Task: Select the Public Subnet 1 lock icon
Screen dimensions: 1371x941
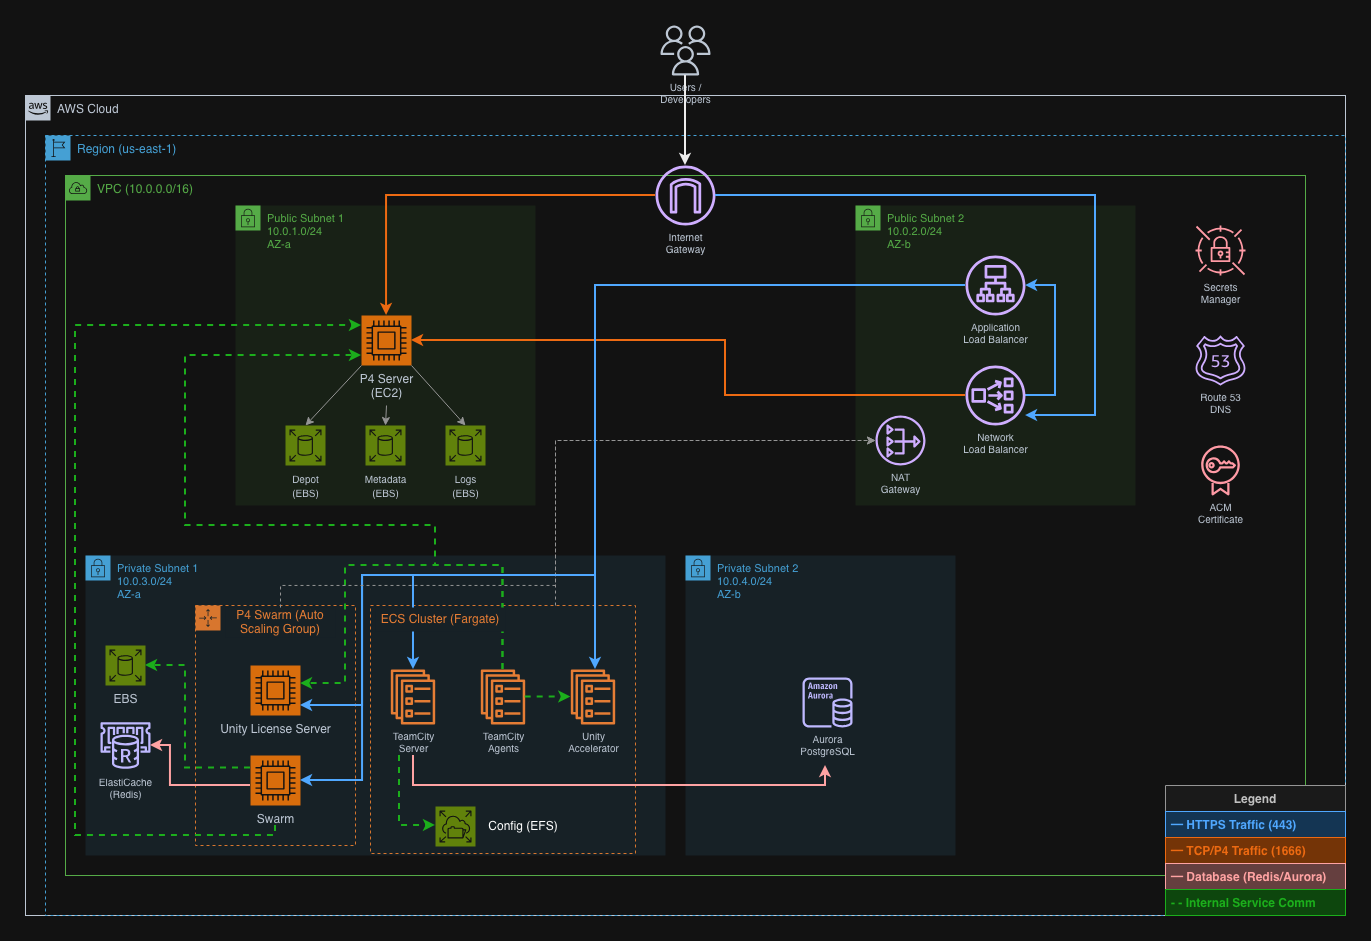Action: point(248,218)
